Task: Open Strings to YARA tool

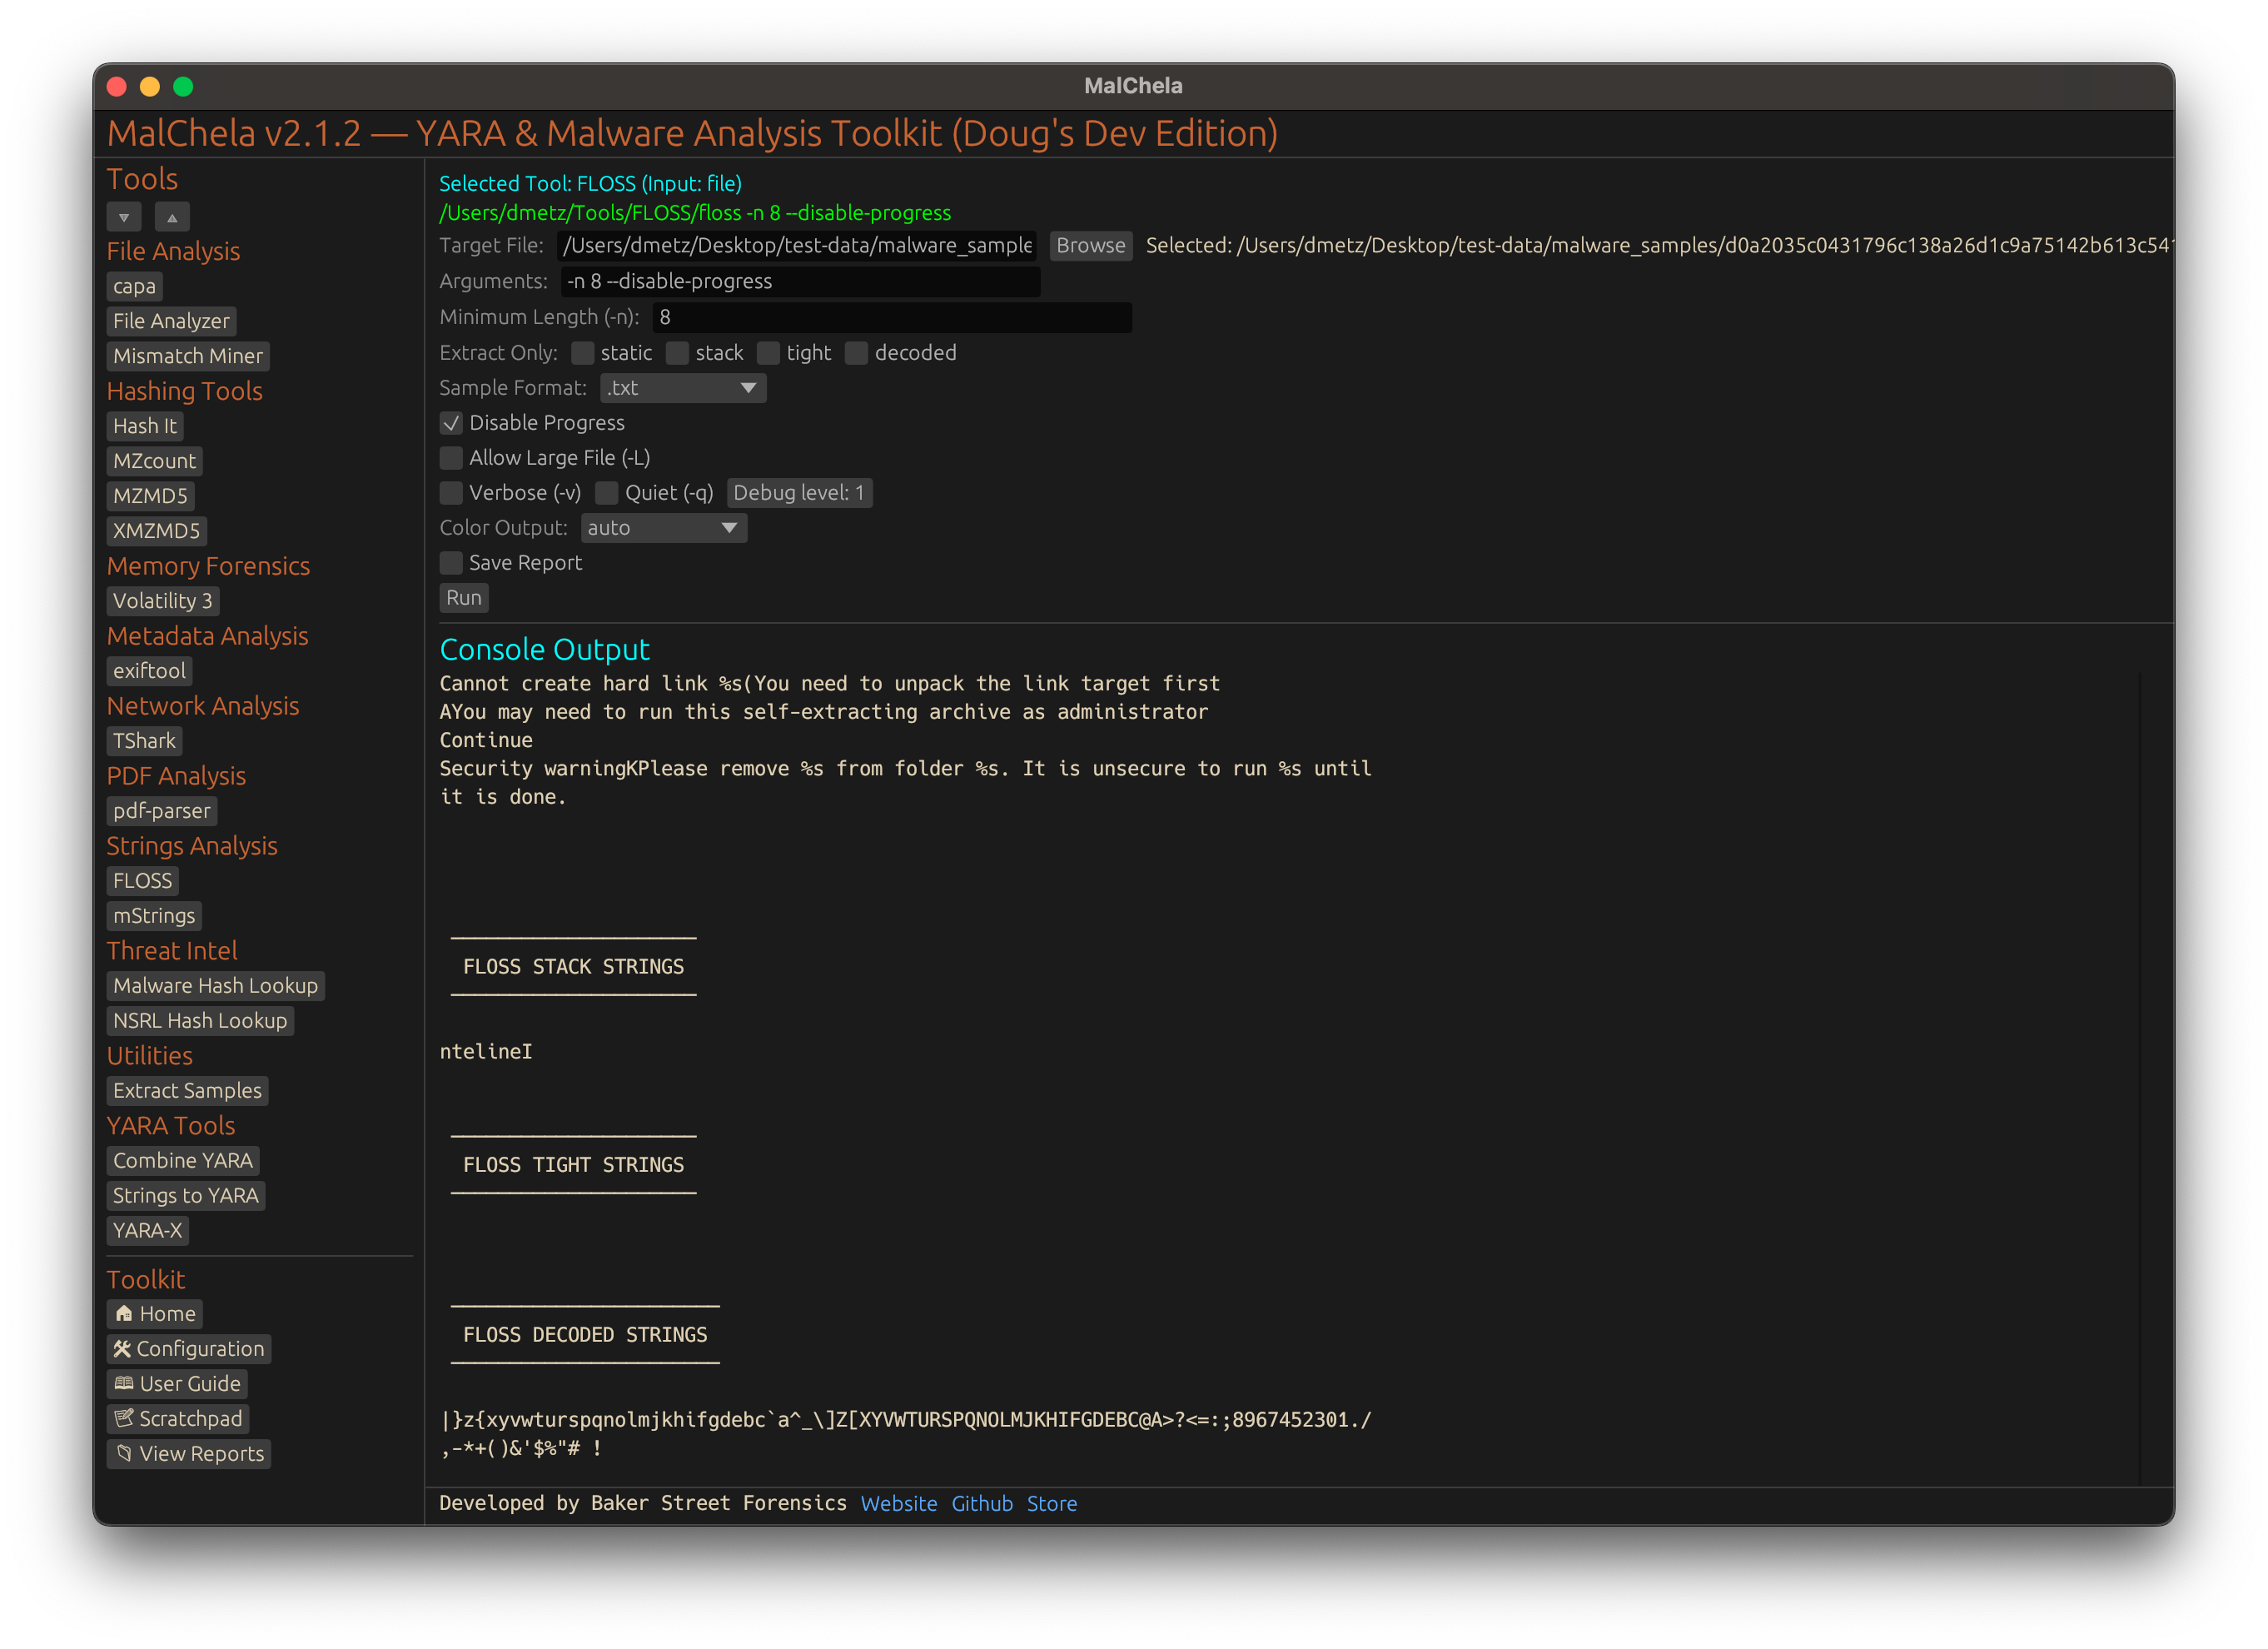Action: coord(186,1196)
